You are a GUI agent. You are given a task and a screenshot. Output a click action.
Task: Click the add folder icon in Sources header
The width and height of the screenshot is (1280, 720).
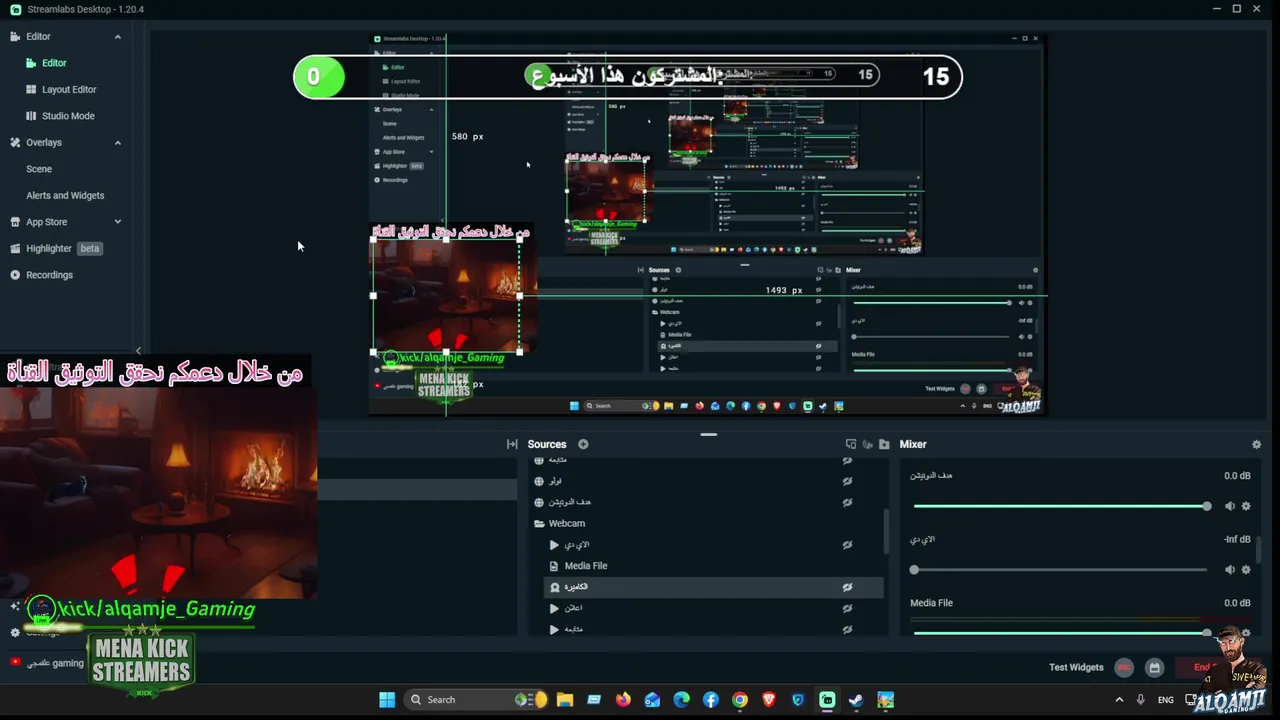pos(884,444)
